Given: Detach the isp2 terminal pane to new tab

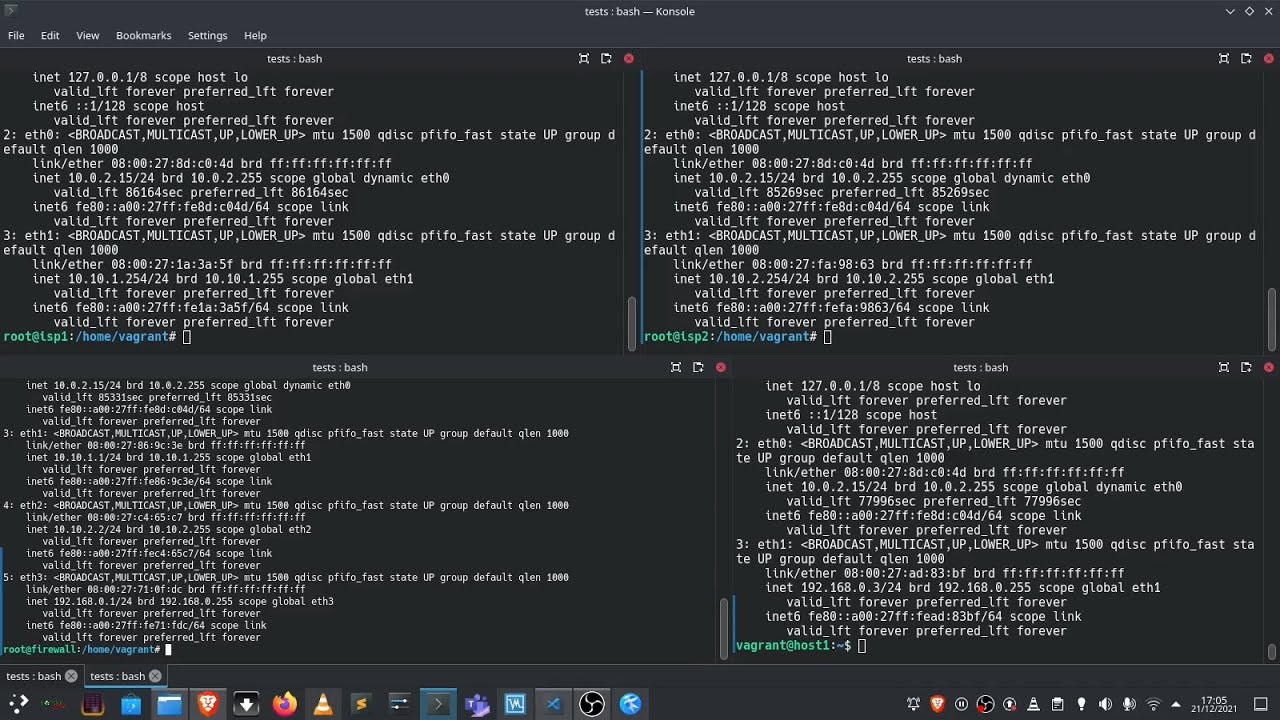Looking at the screenshot, I should (x=1246, y=59).
